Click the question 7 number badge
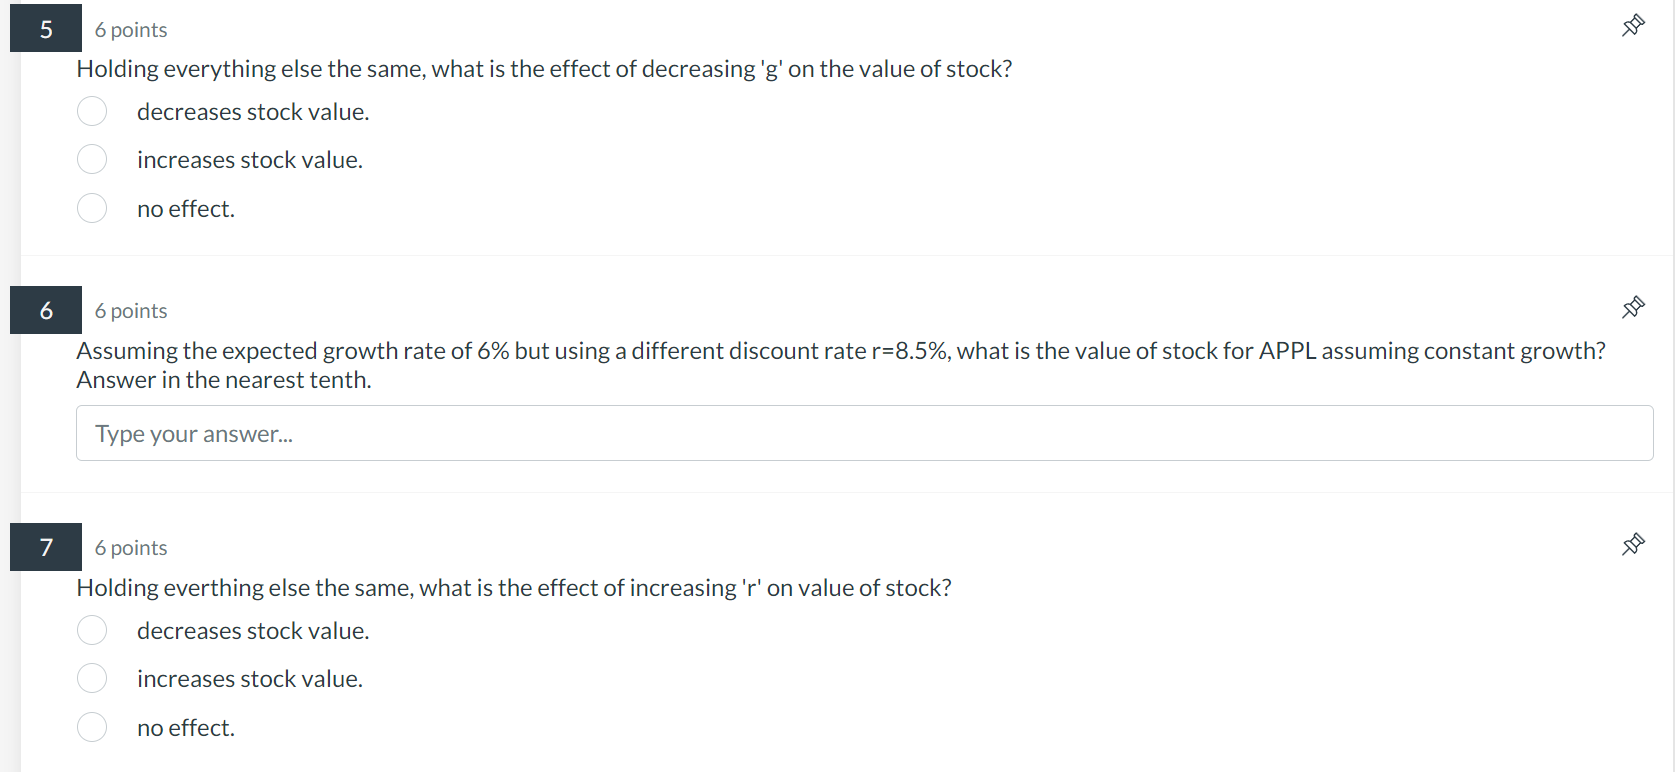The height and width of the screenshot is (772, 1675). pos(46,547)
